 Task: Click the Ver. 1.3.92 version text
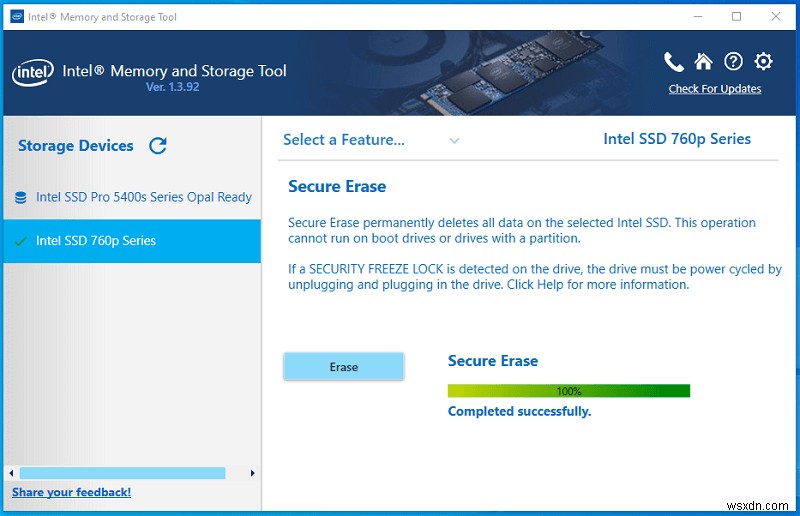(x=172, y=87)
